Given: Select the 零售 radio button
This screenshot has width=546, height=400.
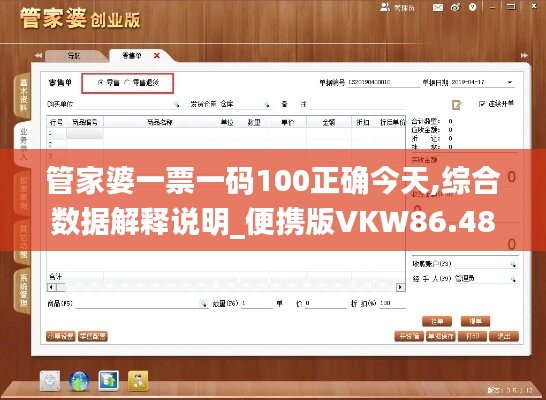Looking at the screenshot, I should point(101,83).
